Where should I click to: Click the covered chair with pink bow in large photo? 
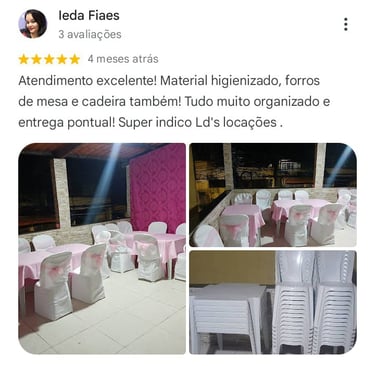[x=53, y=283]
